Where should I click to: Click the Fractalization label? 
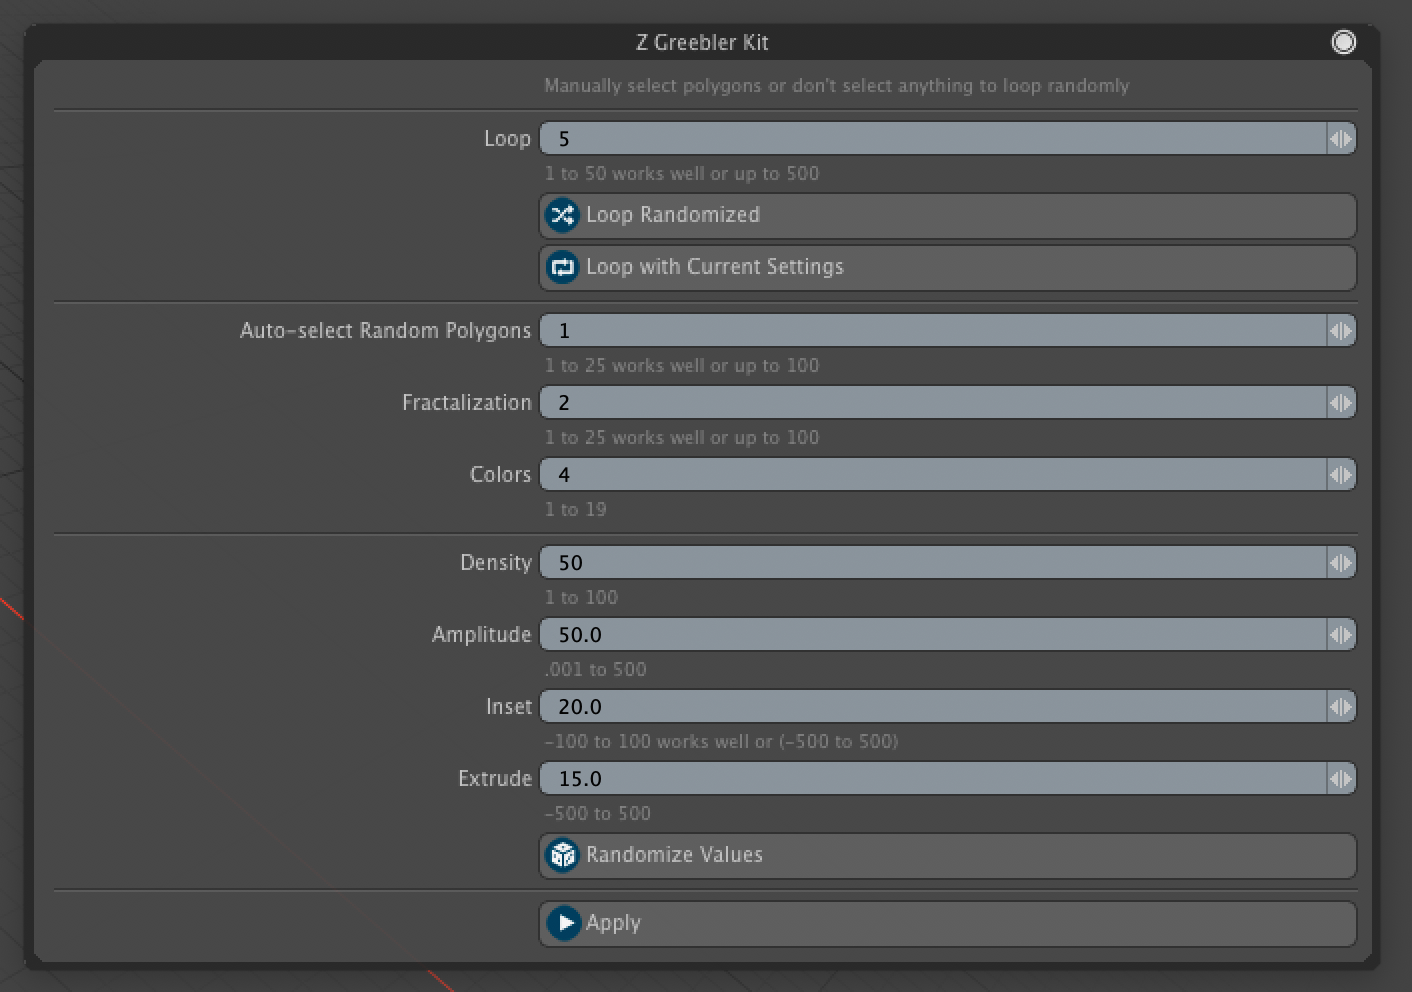tap(466, 403)
